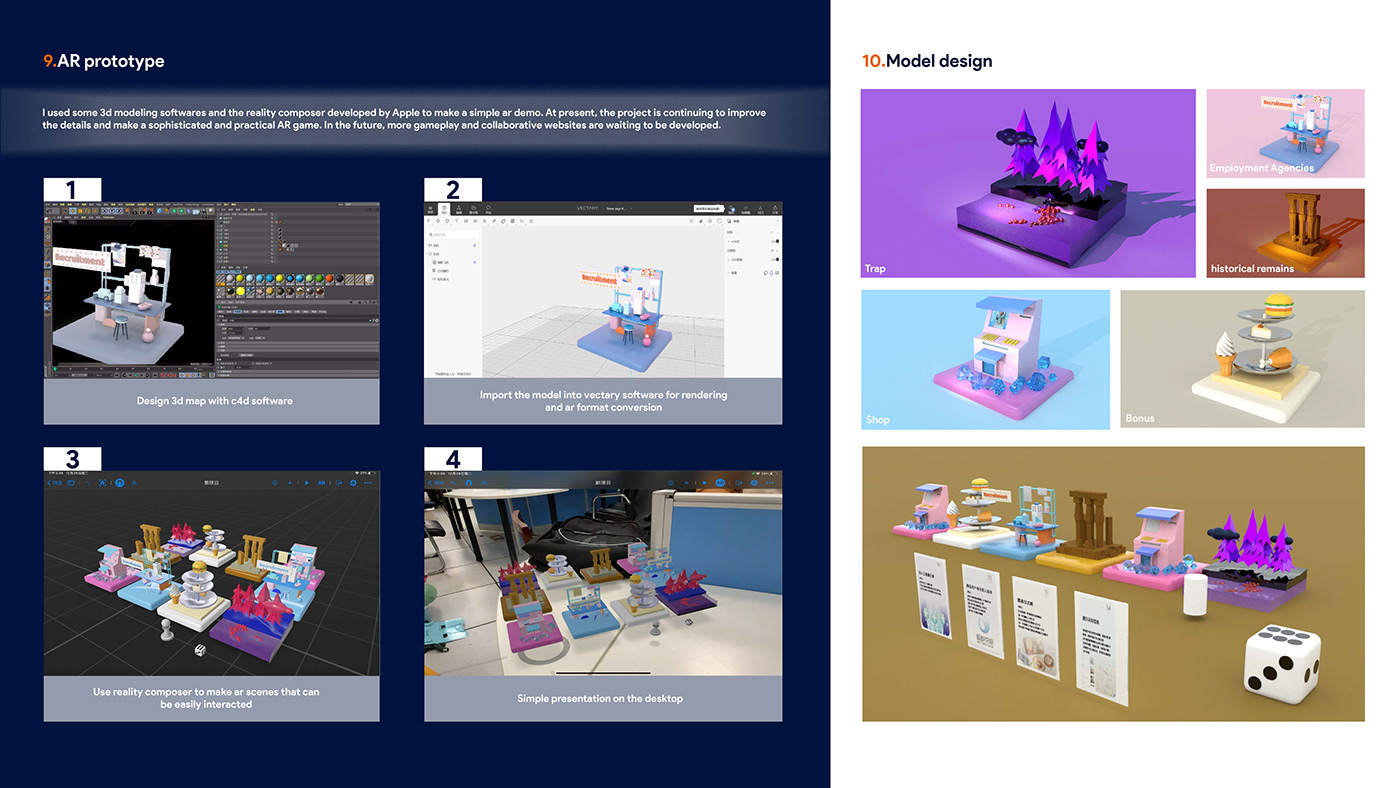This screenshot has height=788, width=1400.
Task: Click the "Employment Agencies" label text
Action: click(1262, 168)
